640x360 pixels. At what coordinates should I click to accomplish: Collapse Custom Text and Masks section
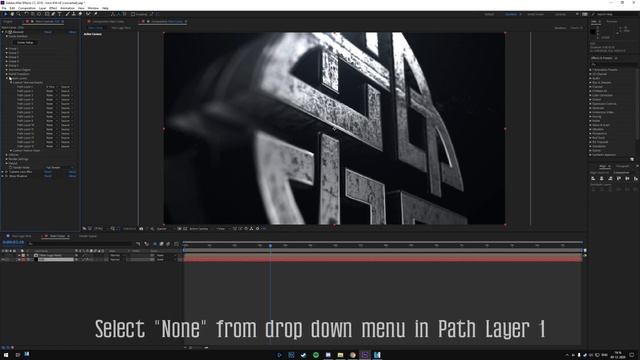[x=11, y=82]
